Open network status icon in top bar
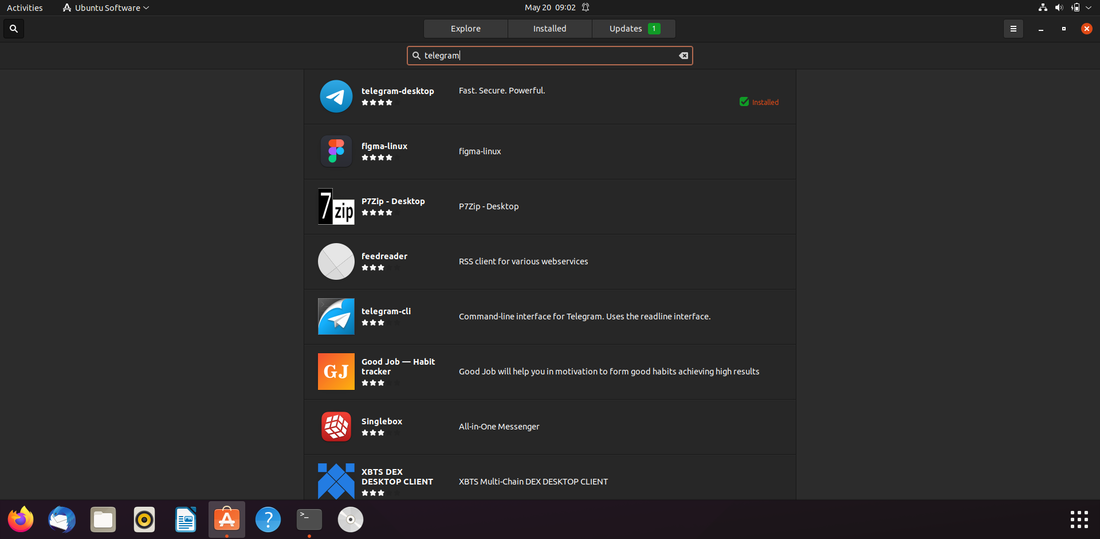 click(1042, 8)
